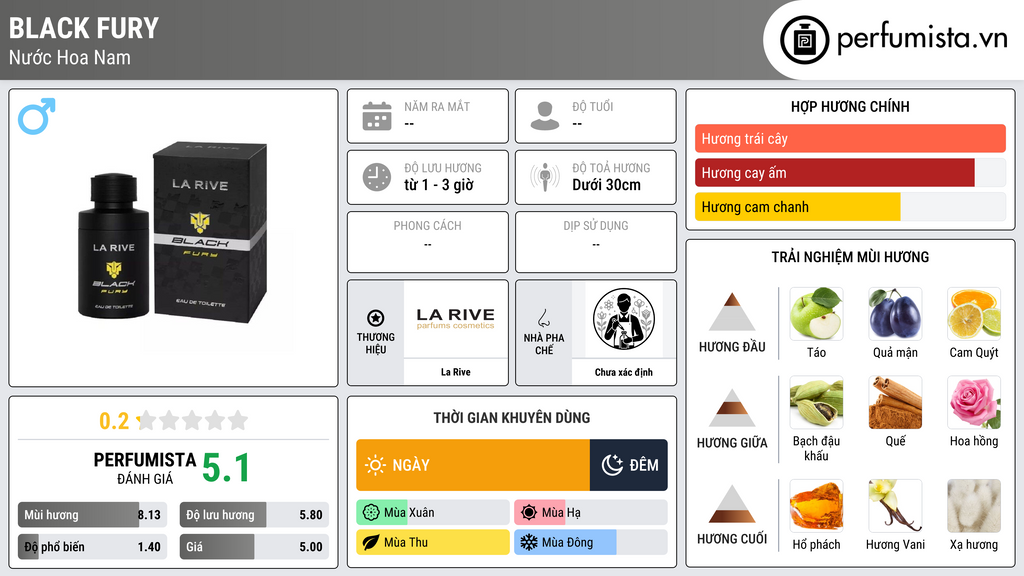Select the Hương trái cây accord bar
Viewport: 1024px width, 576px height.
click(850, 138)
